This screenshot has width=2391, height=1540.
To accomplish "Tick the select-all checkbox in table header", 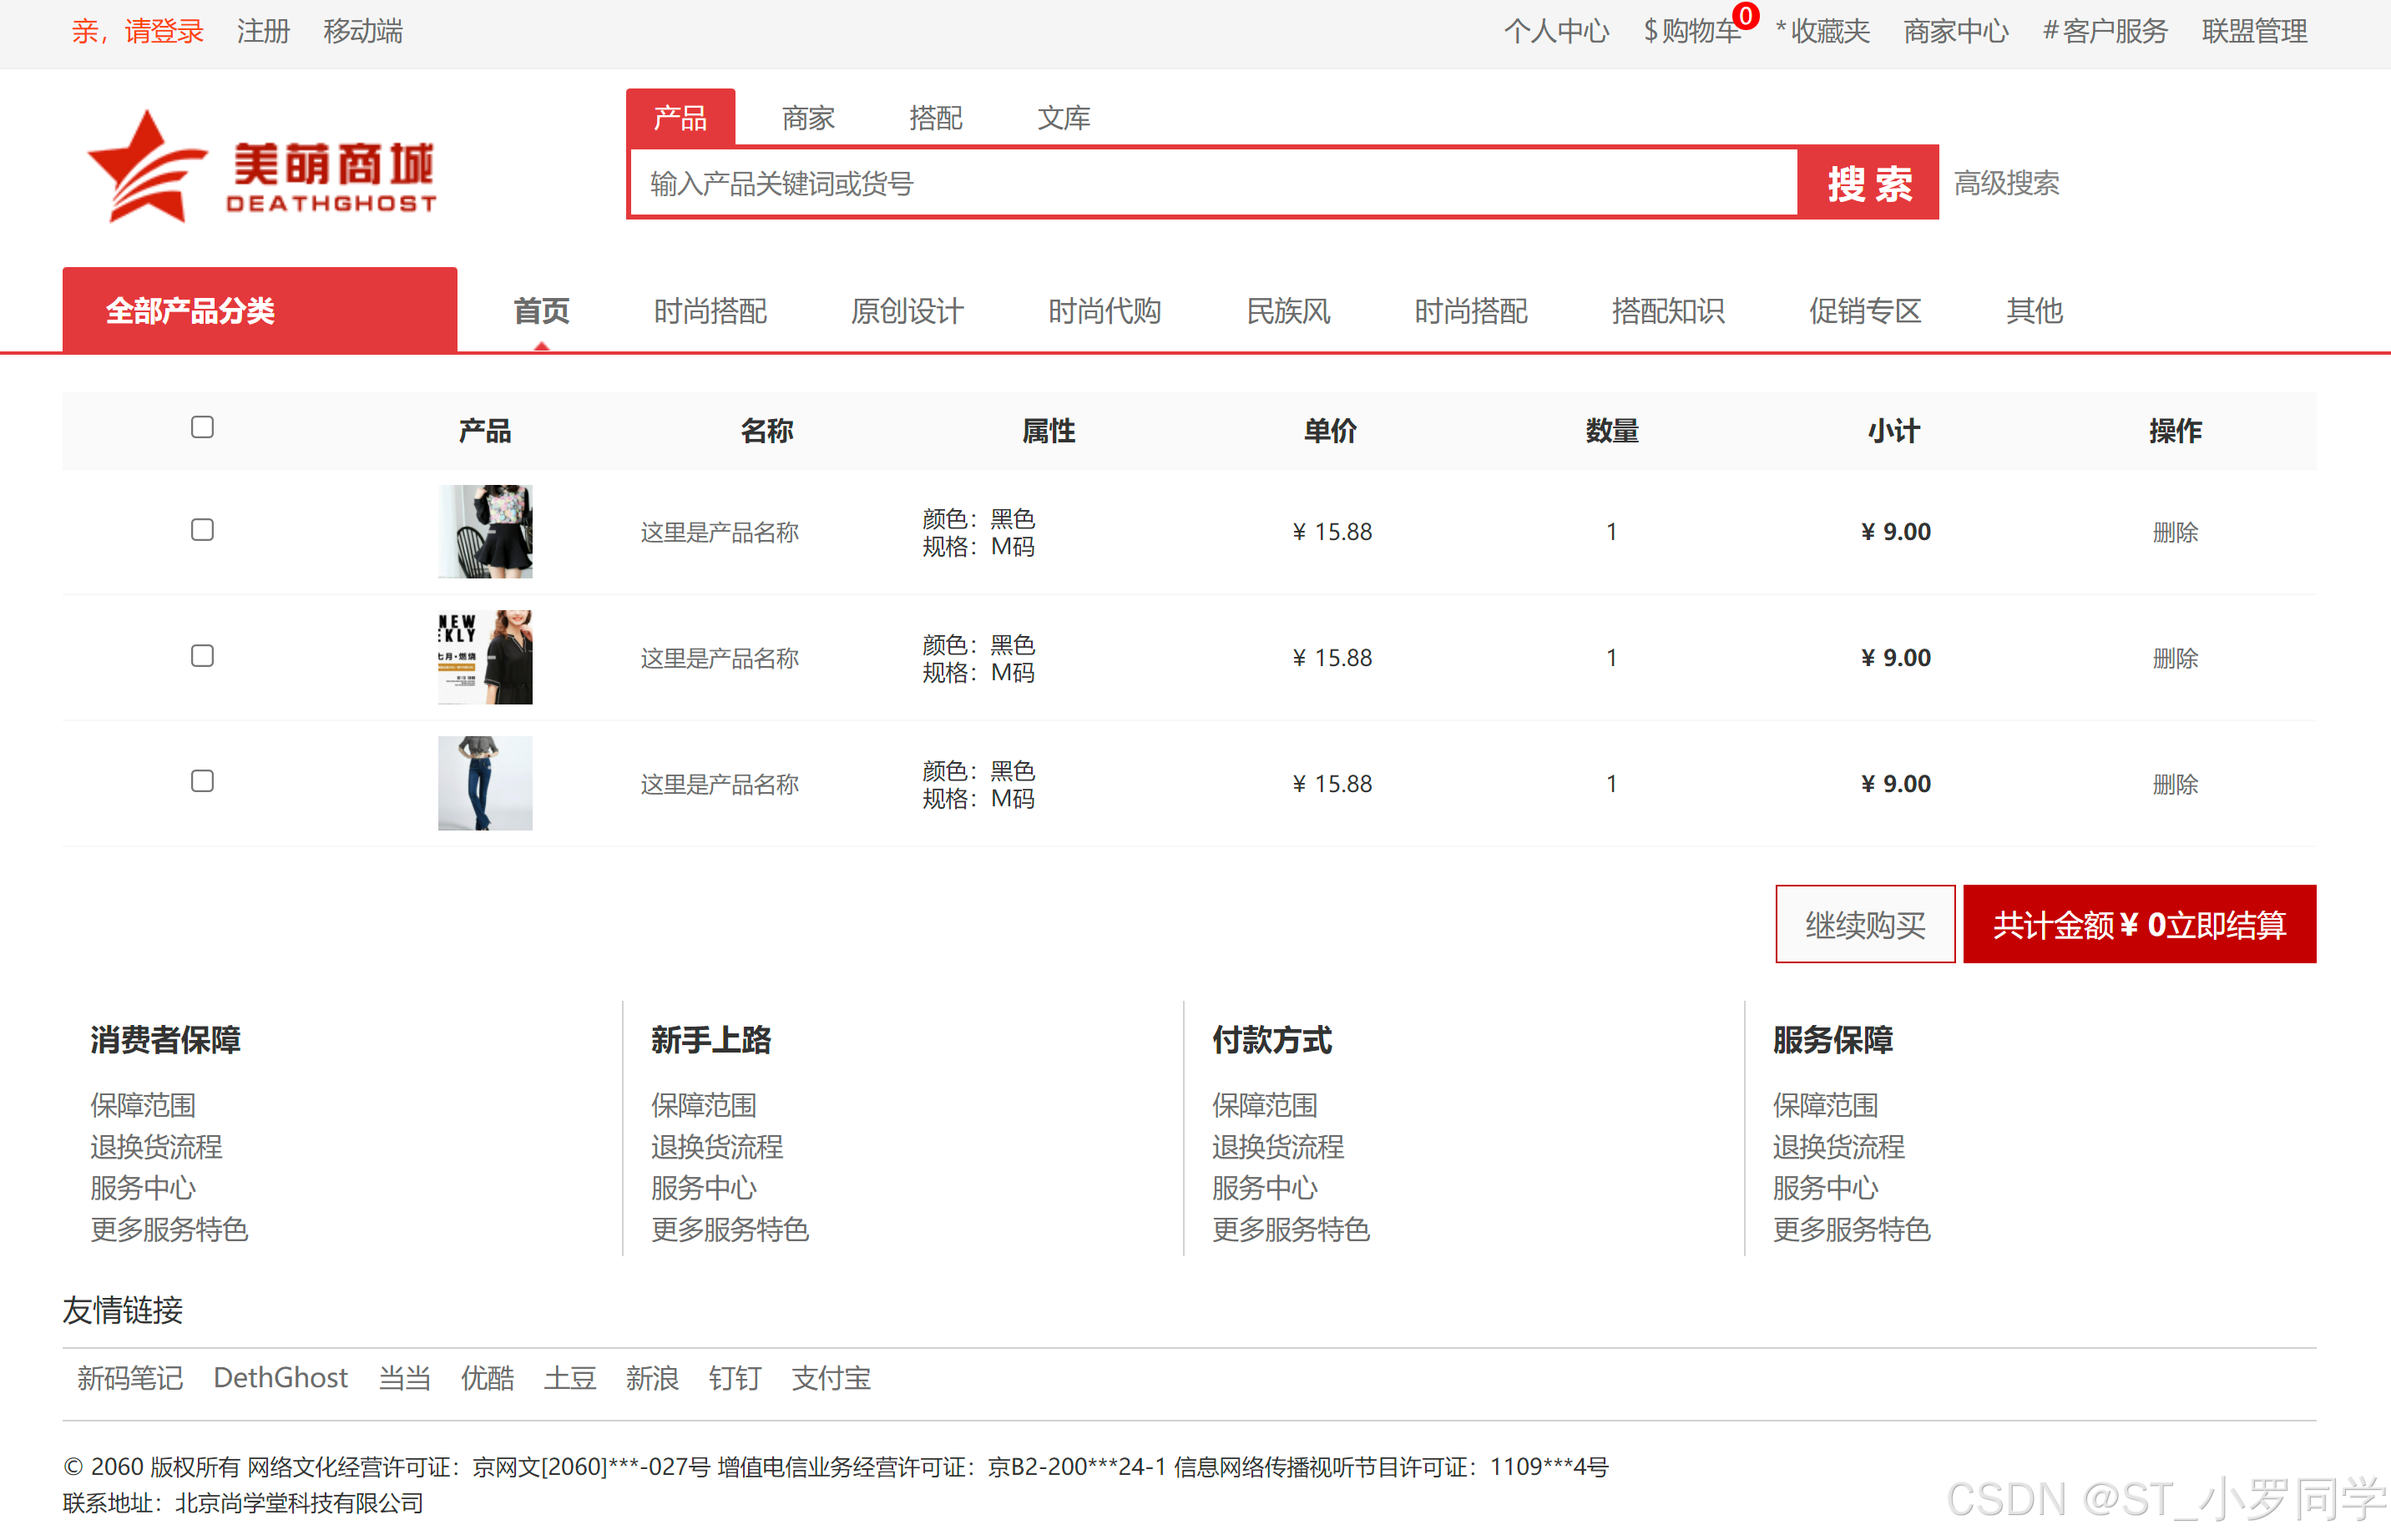I will coord(202,428).
